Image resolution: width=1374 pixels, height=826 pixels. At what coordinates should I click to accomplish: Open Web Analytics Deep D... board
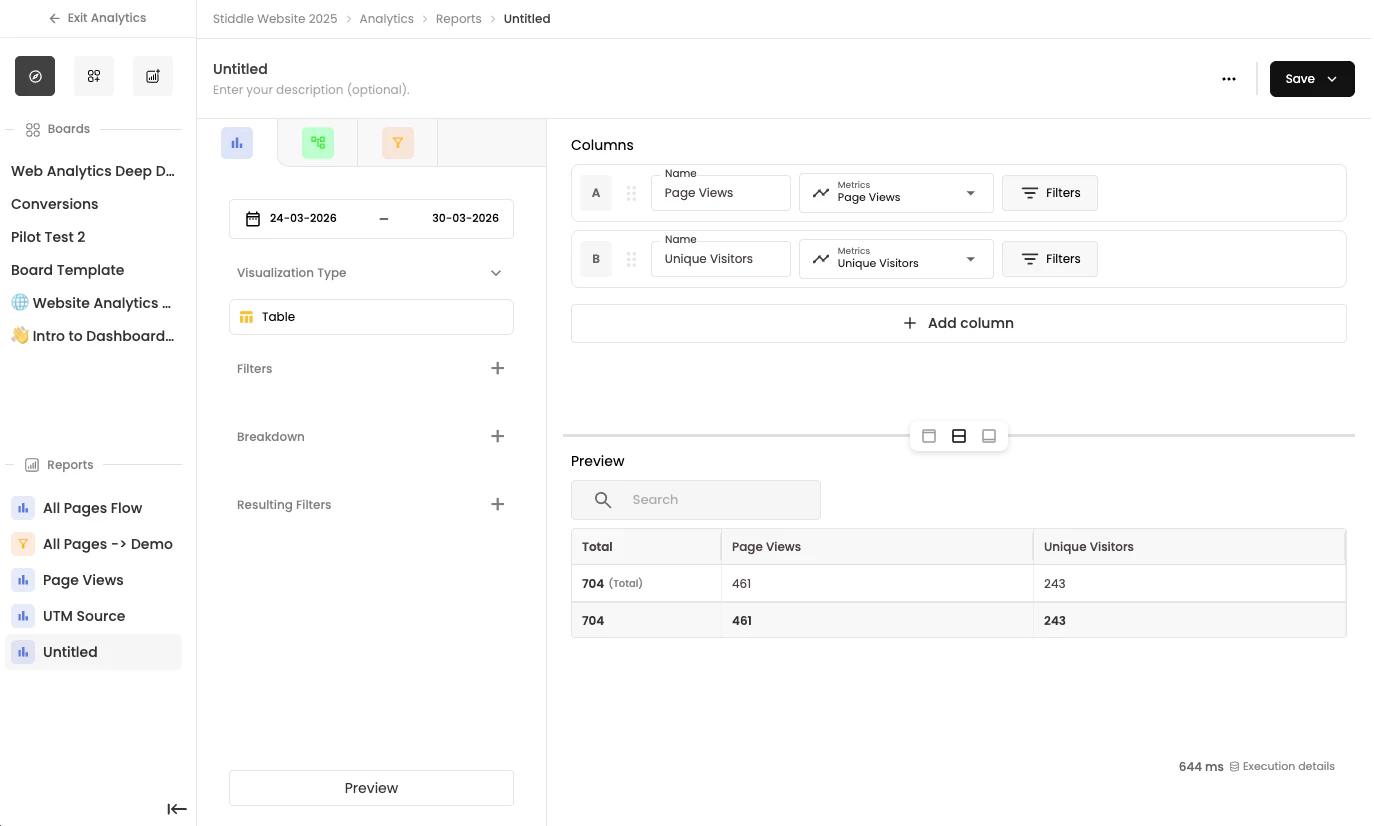tap(93, 171)
